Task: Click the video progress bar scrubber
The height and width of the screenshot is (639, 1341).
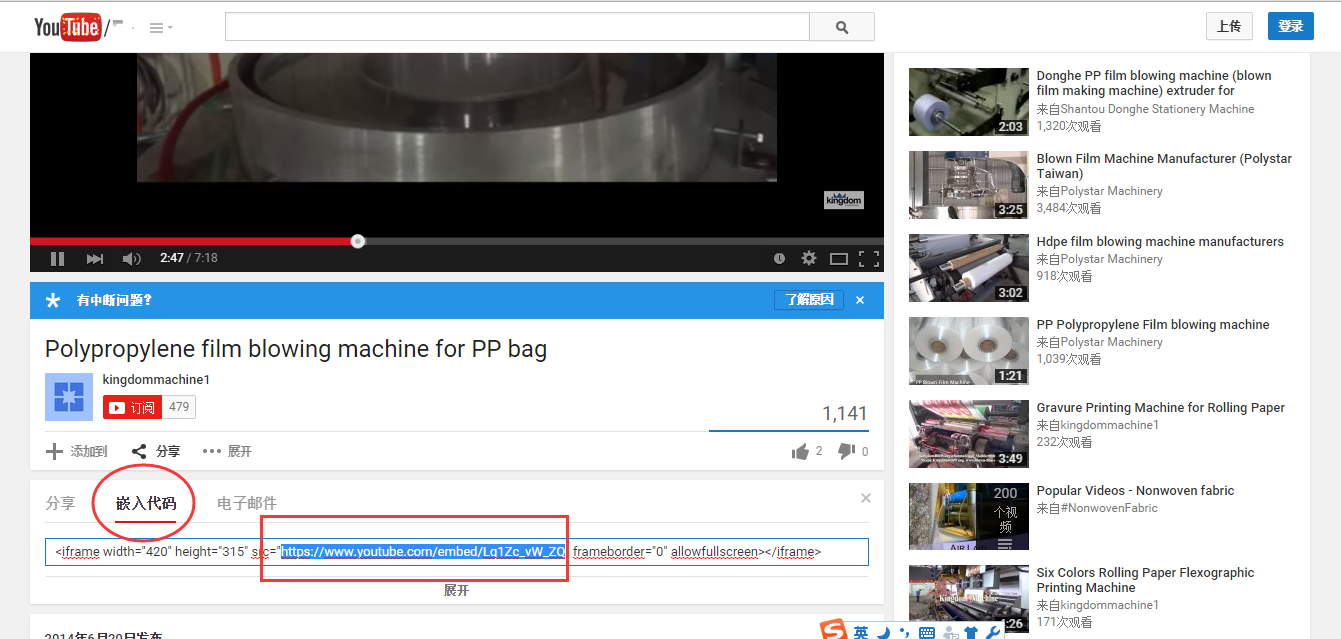Action: pyautogui.click(x=358, y=241)
